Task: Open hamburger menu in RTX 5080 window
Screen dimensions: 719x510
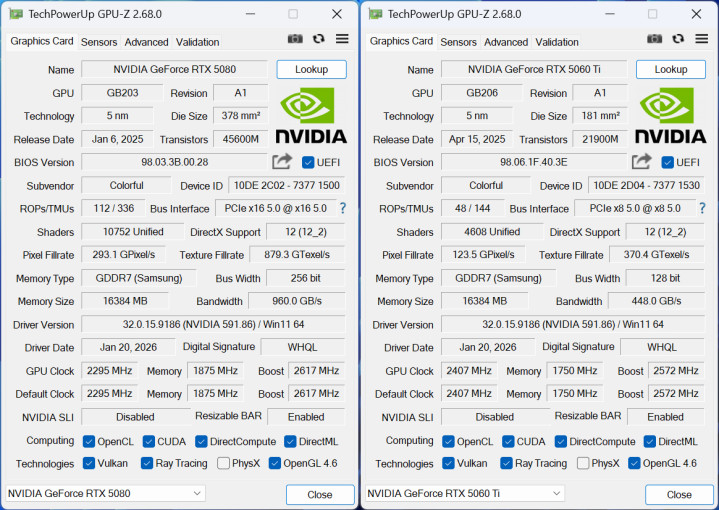Action: (x=342, y=39)
